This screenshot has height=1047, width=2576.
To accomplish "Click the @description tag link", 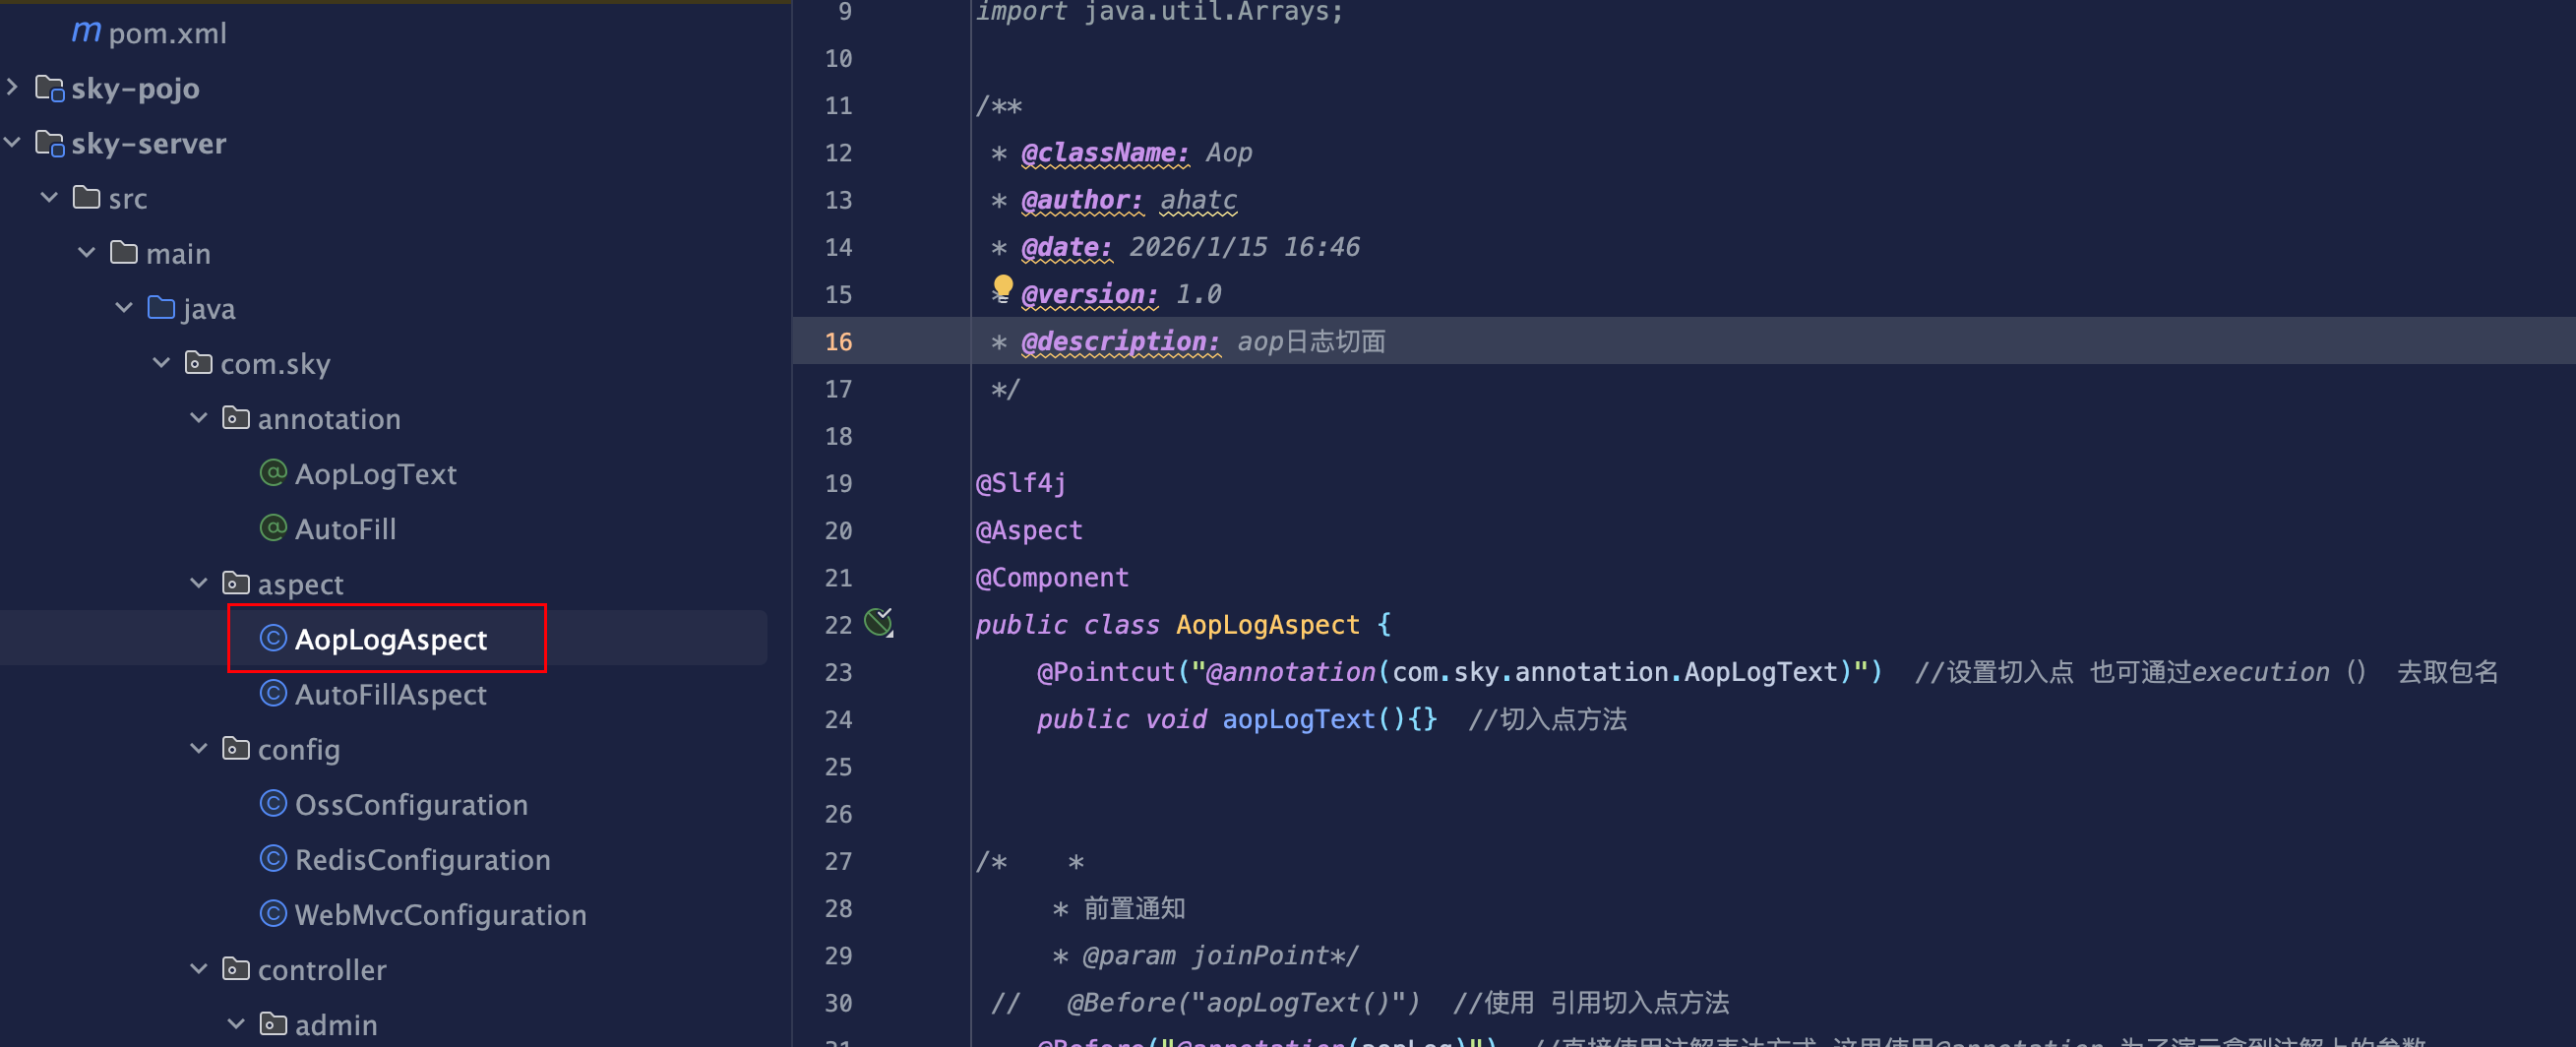I will pyautogui.click(x=1120, y=341).
